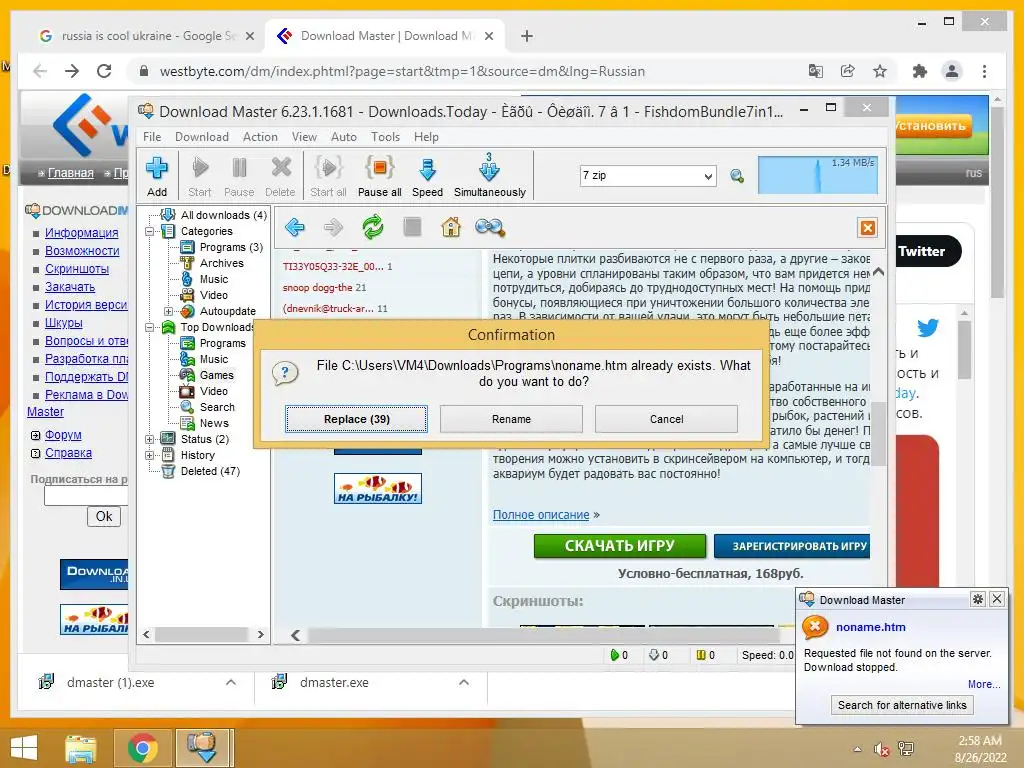Viewport: 1024px width, 768px height.
Task: Open the Action menu
Action: 260,136
